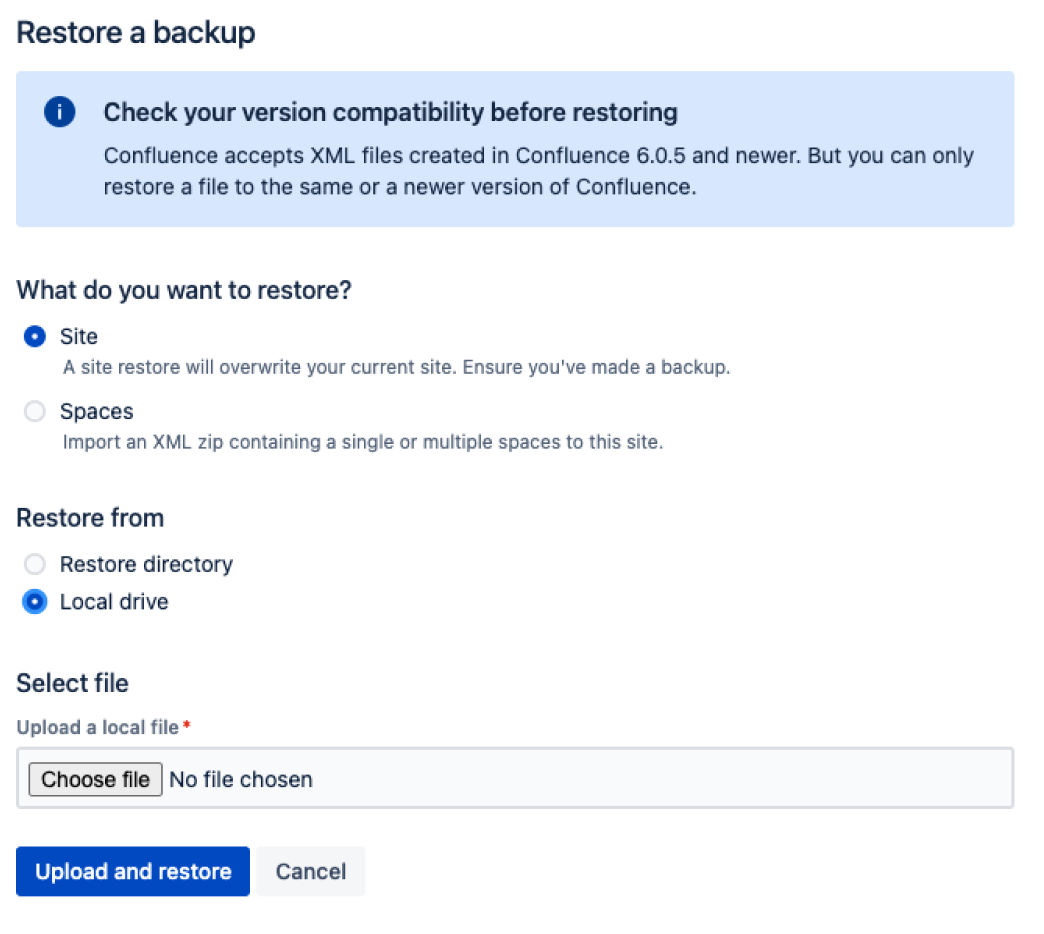Click the blue info icon in banner

[x=60, y=112]
